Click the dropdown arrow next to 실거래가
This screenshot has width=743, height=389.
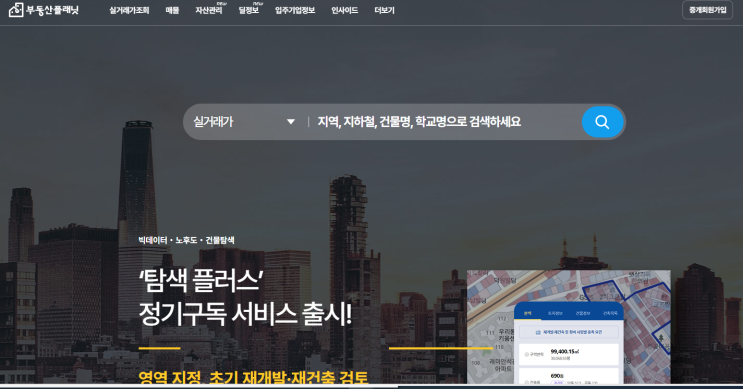(291, 122)
